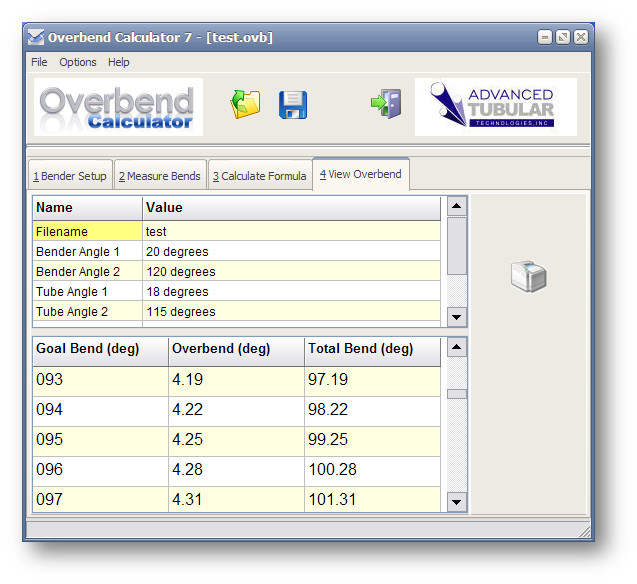Click the scrollbar thumb of the Name/Value table
Viewport: 637px width, 584px height.
(x=457, y=246)
